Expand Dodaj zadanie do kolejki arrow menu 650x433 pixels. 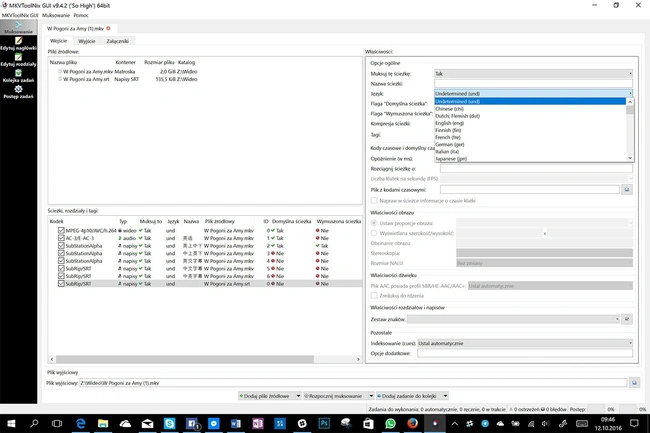445,396
